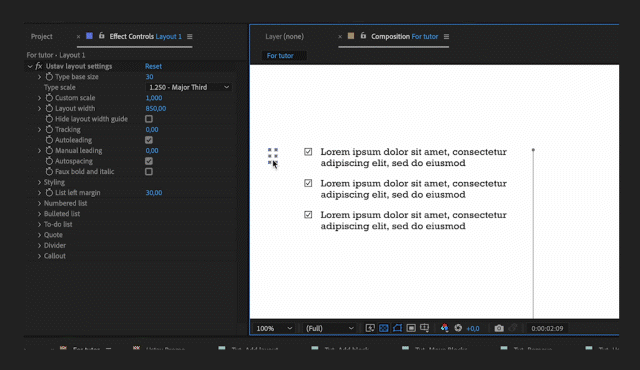The image size is (640, 370).
Task: Select Effect Controls Layout 1 tab
Action: point(145,36)
